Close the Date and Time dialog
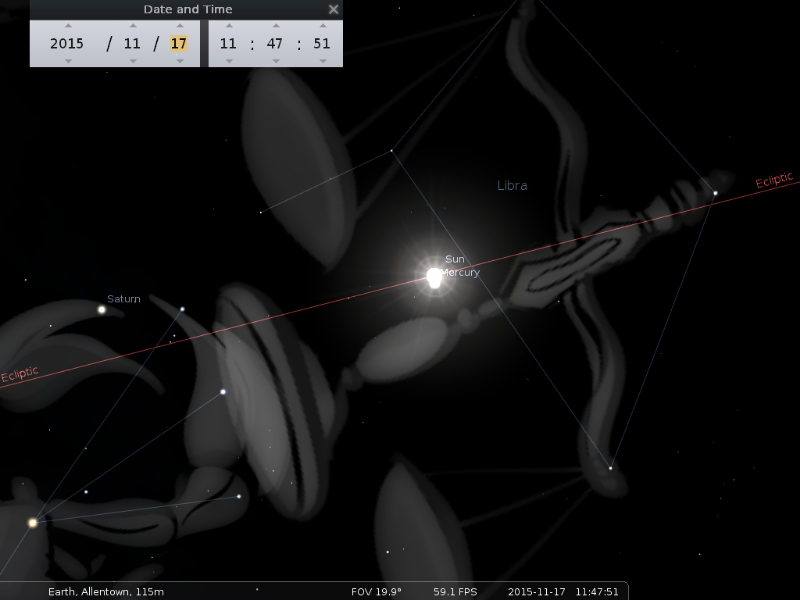Viewport: 800px width, 600px height. tap(333, 9)
